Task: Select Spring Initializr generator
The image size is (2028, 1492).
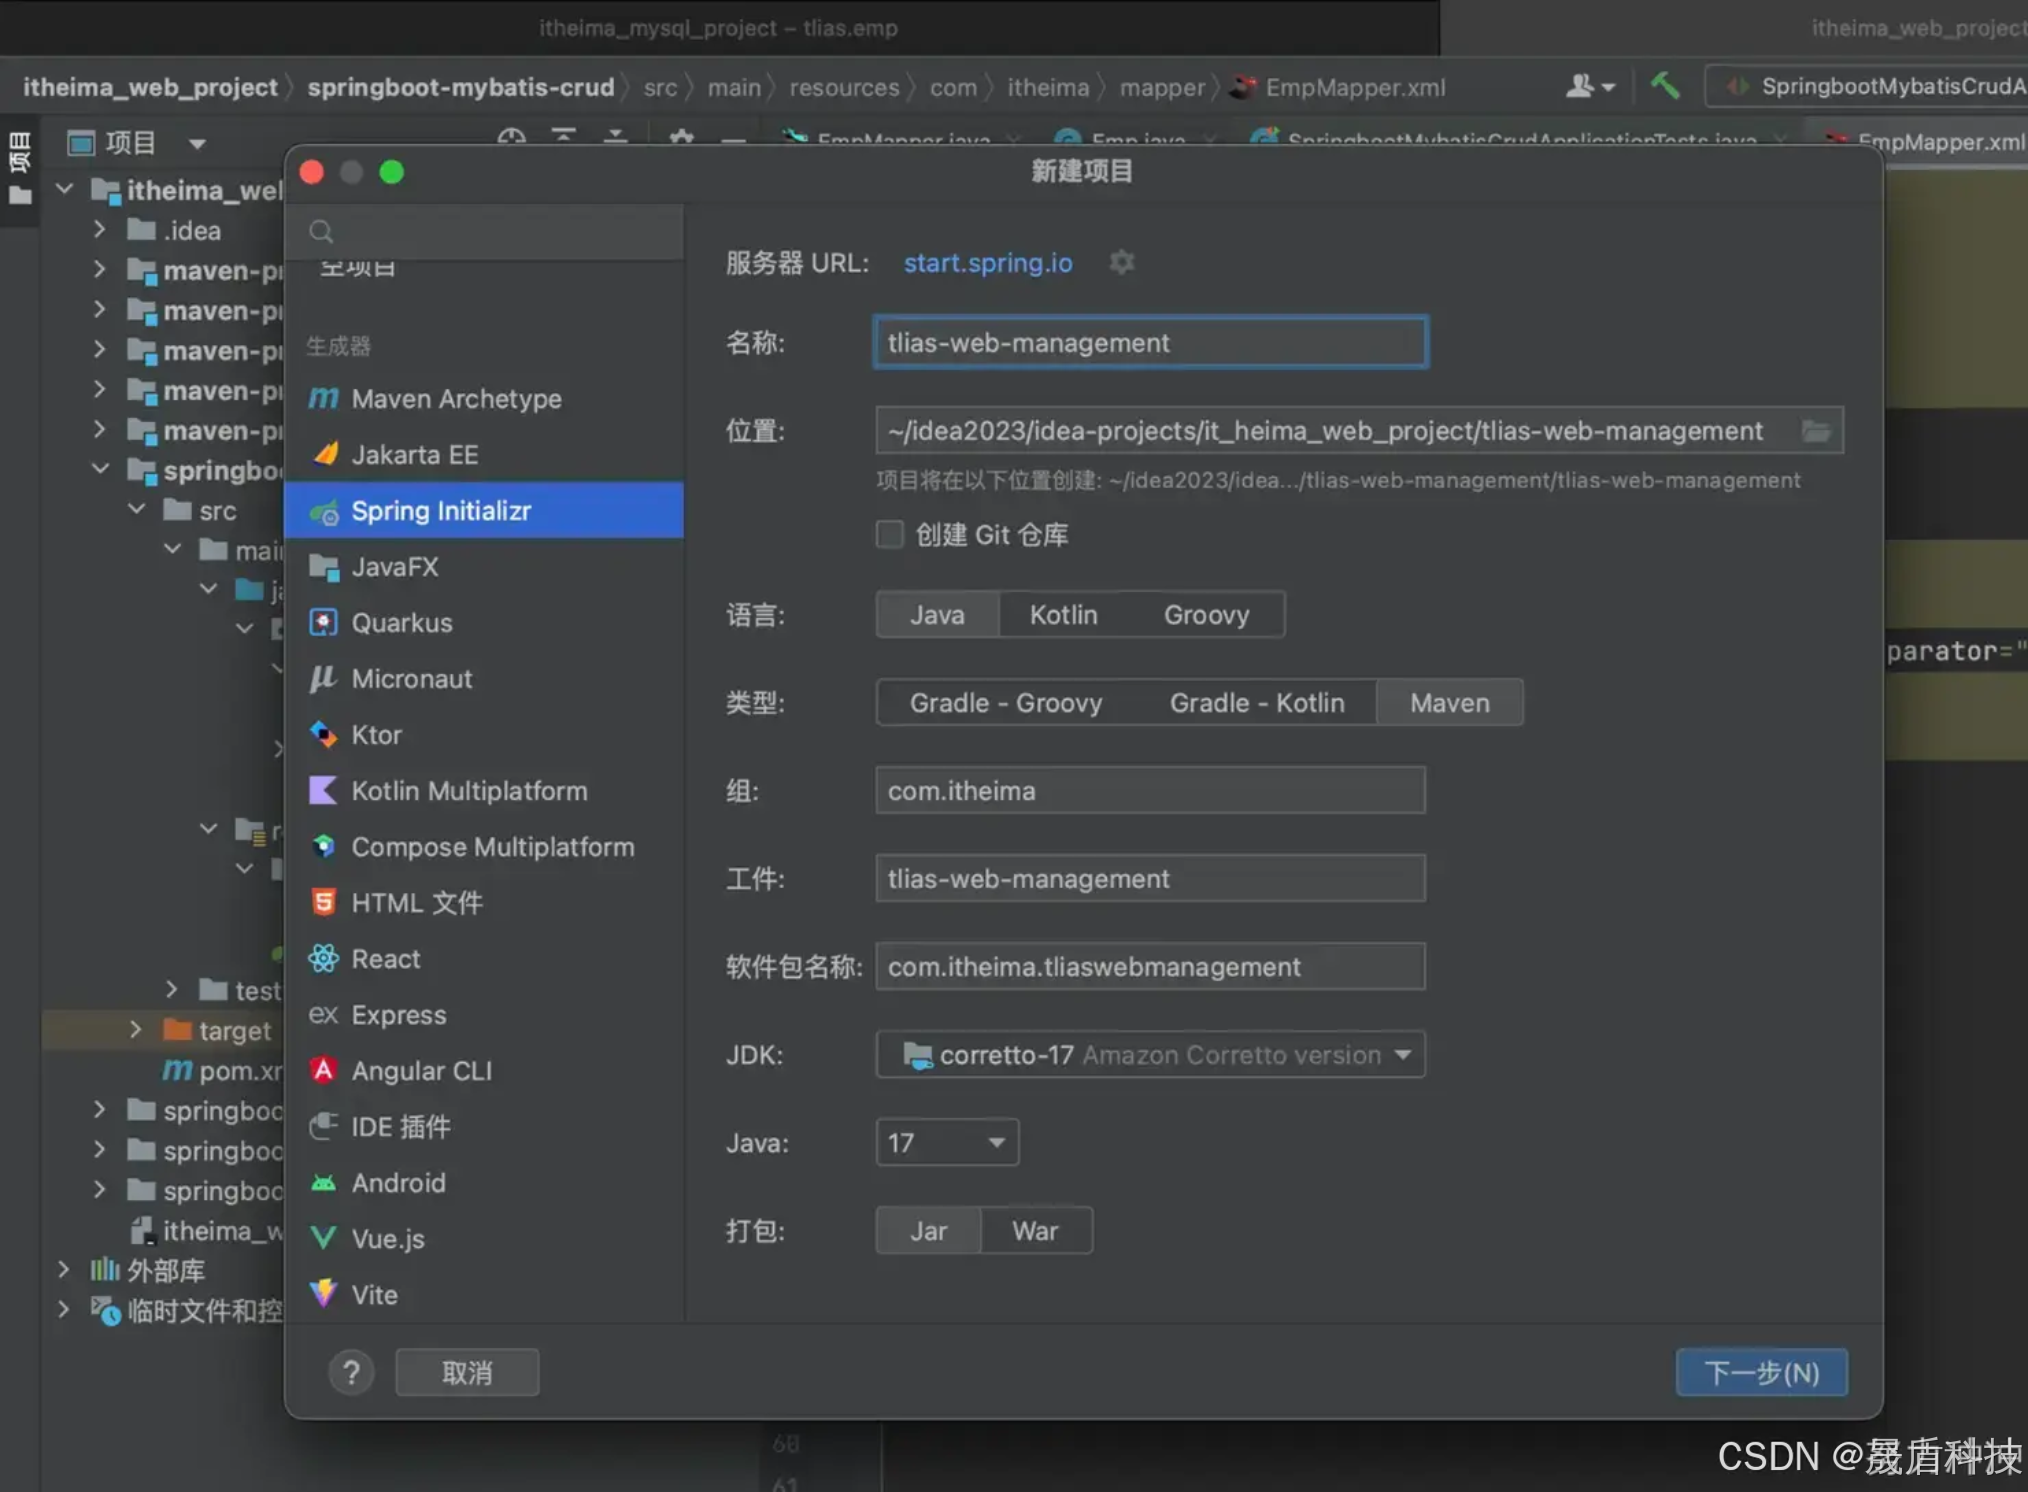Action: (x=484, y=510)
